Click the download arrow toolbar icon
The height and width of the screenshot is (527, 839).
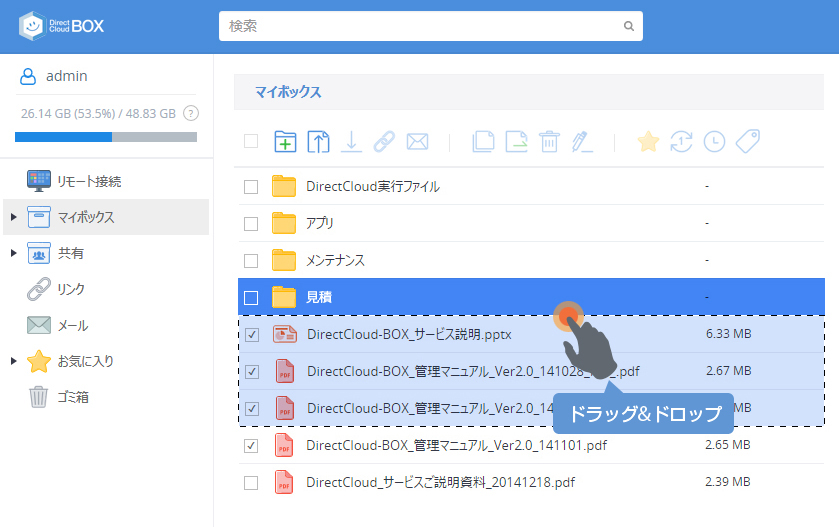(x=351, y=142)
